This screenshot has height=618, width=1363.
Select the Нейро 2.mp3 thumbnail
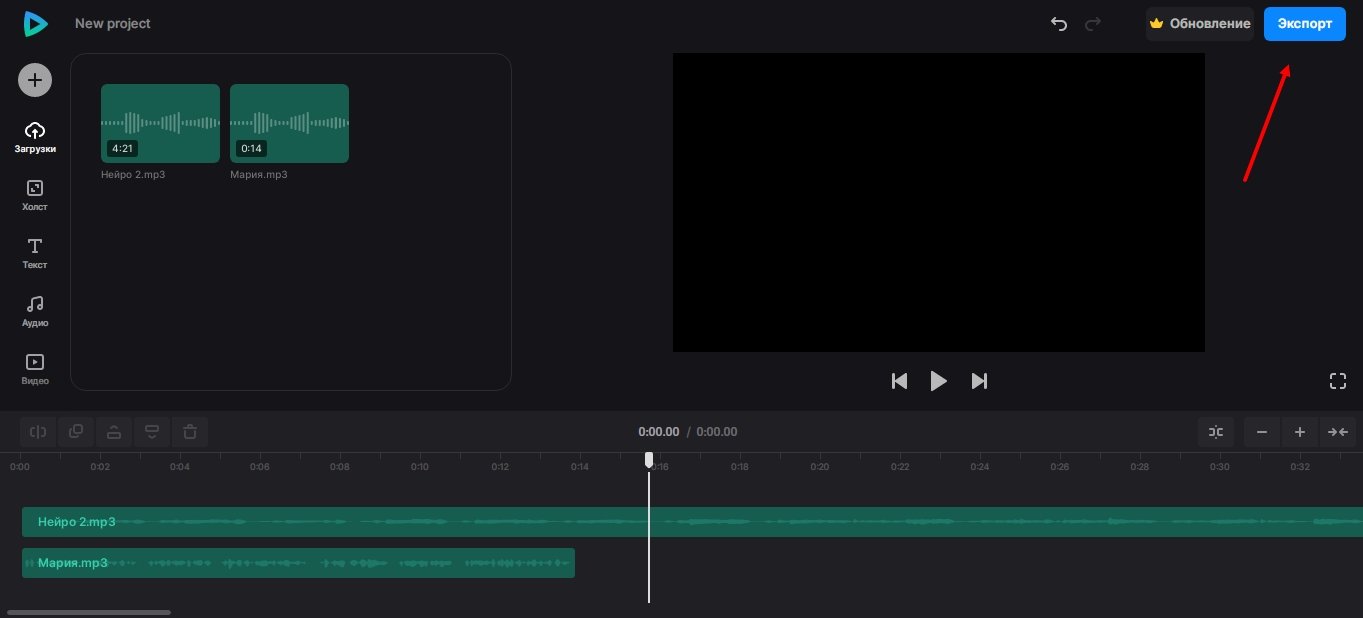(x=160, y=123)
